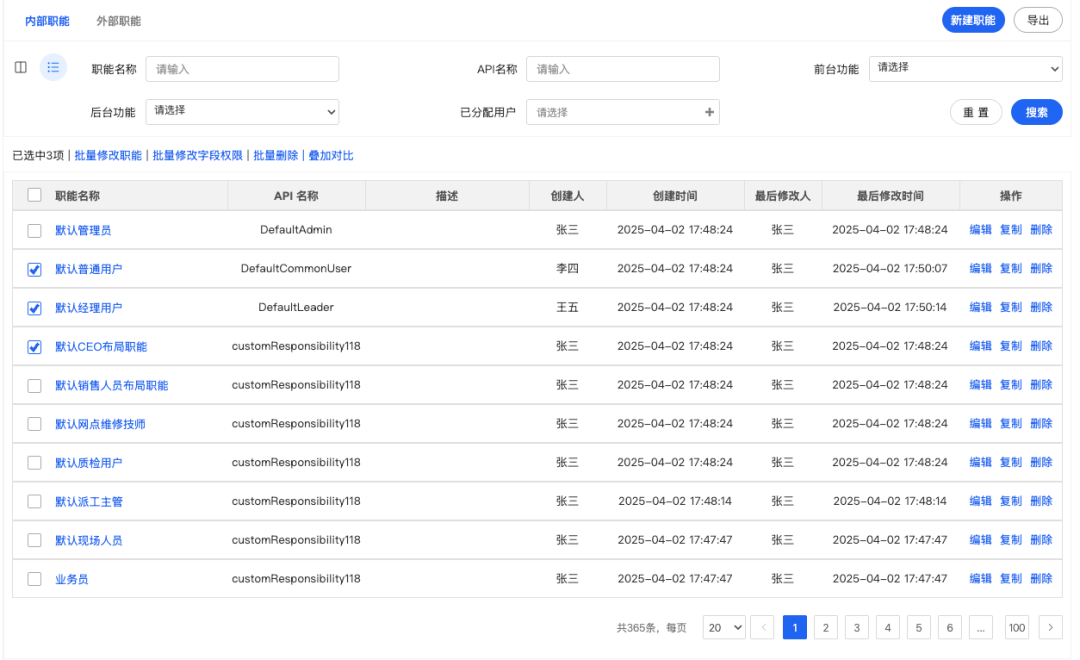
Task: Click the 批量删除 link
Action: pyautogui.click(x=275, y=156)
